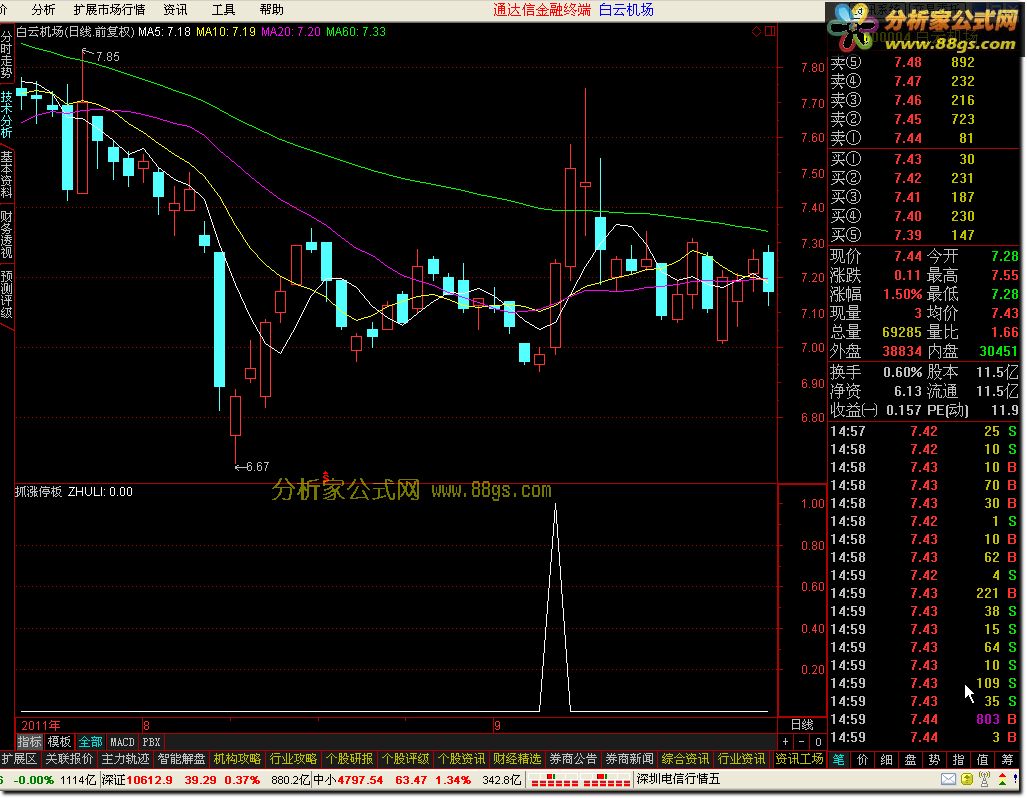Image resolution: width=1027 pixels, height=798 pixels.
Task: Select the 笔 tick-detail tab
Action: (839, 759)
